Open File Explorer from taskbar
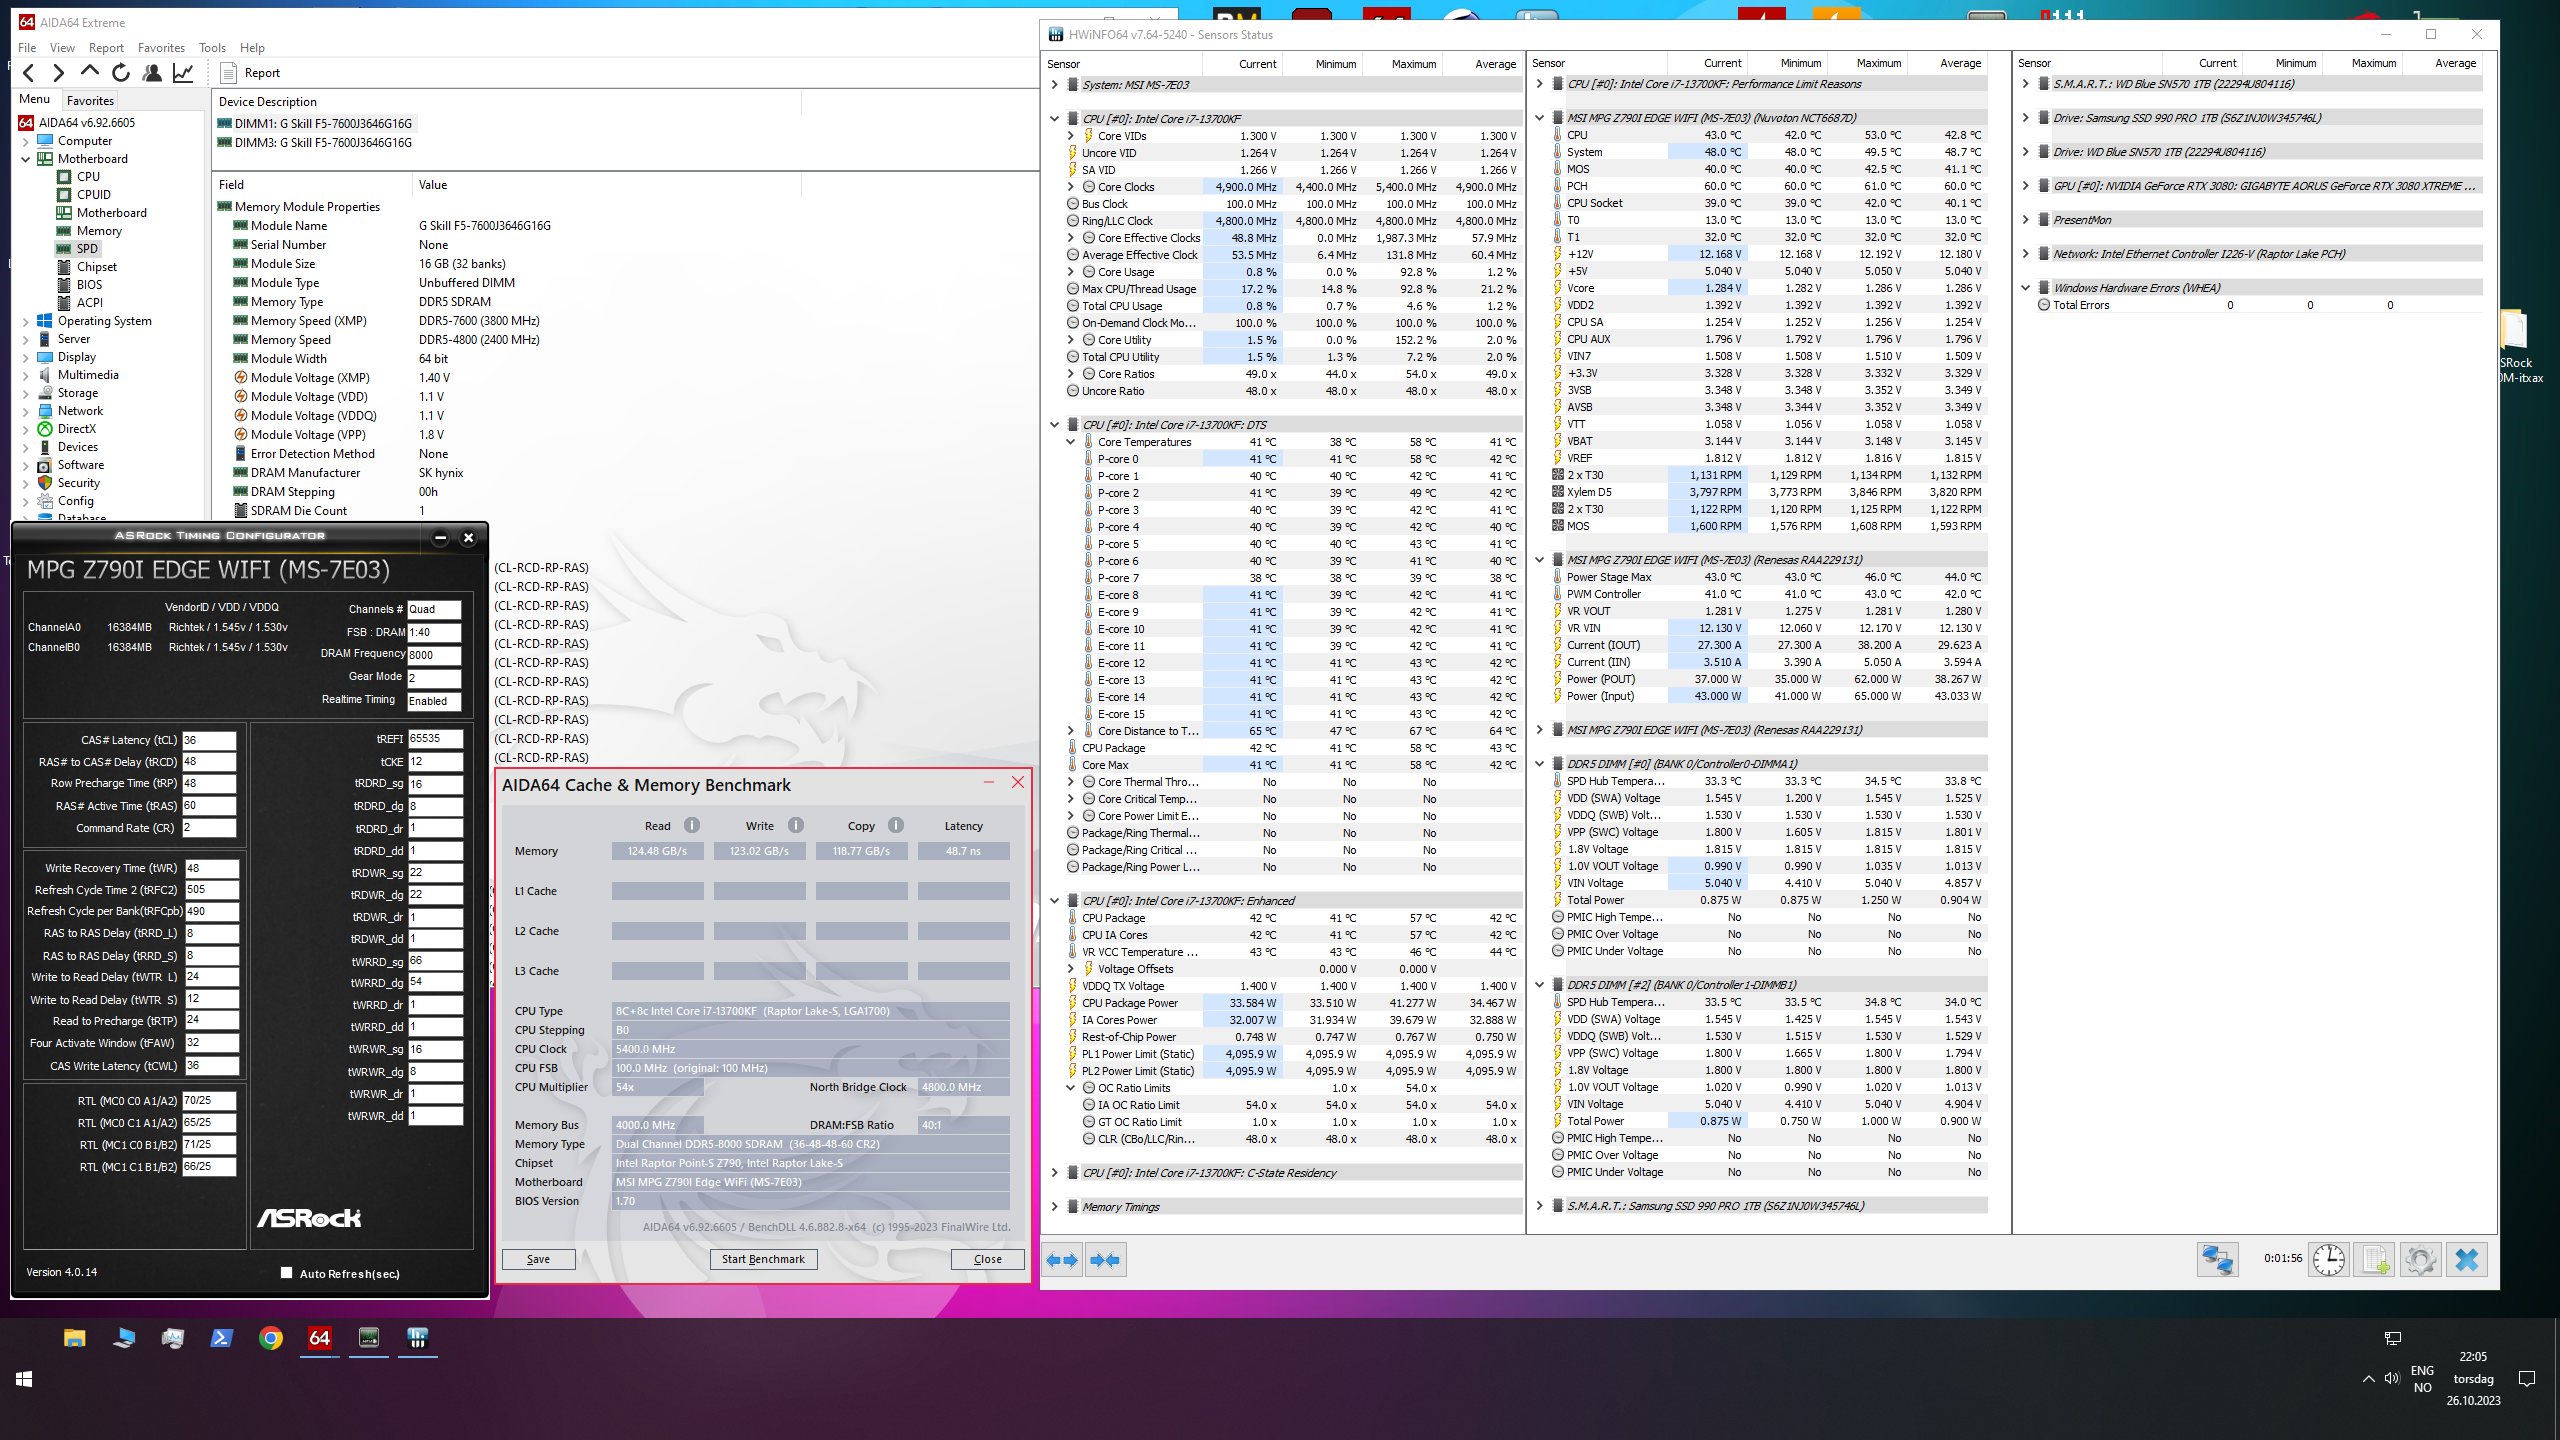This screenshot has width=2560, height=1440. (75, 1338)
